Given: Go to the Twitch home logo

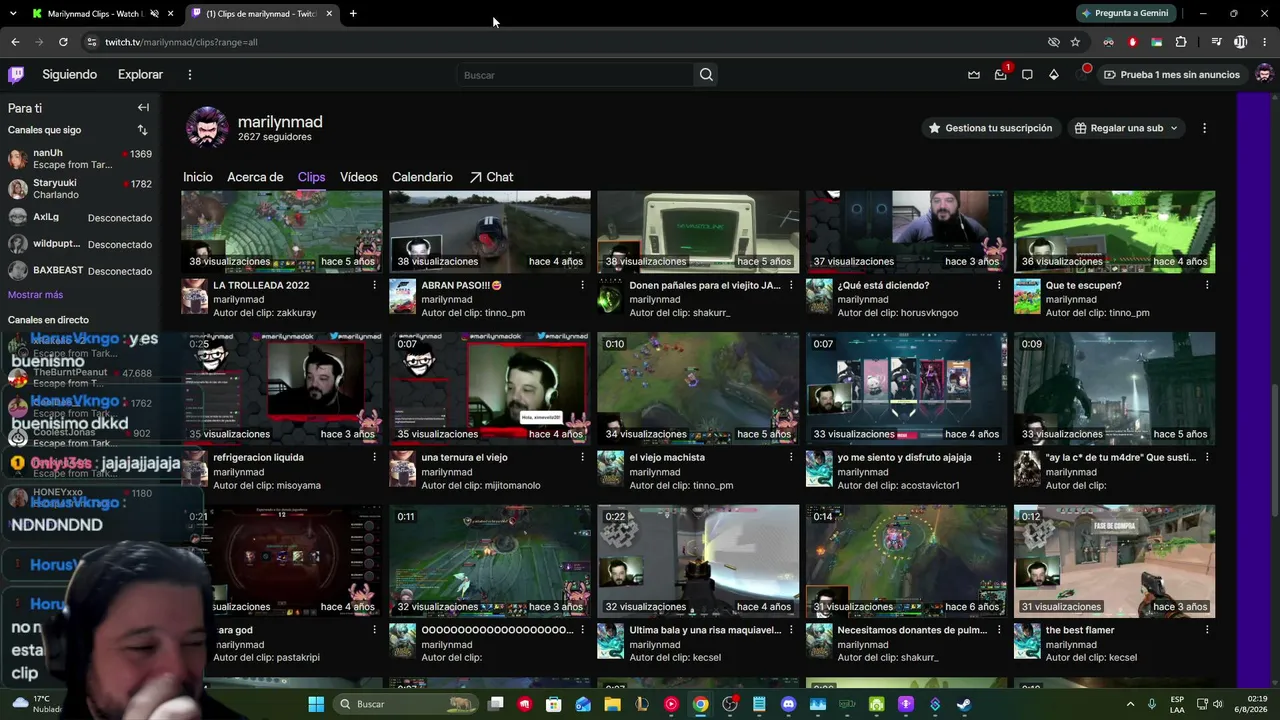Looking at the screenshot, I should click(x=16, y=75).
